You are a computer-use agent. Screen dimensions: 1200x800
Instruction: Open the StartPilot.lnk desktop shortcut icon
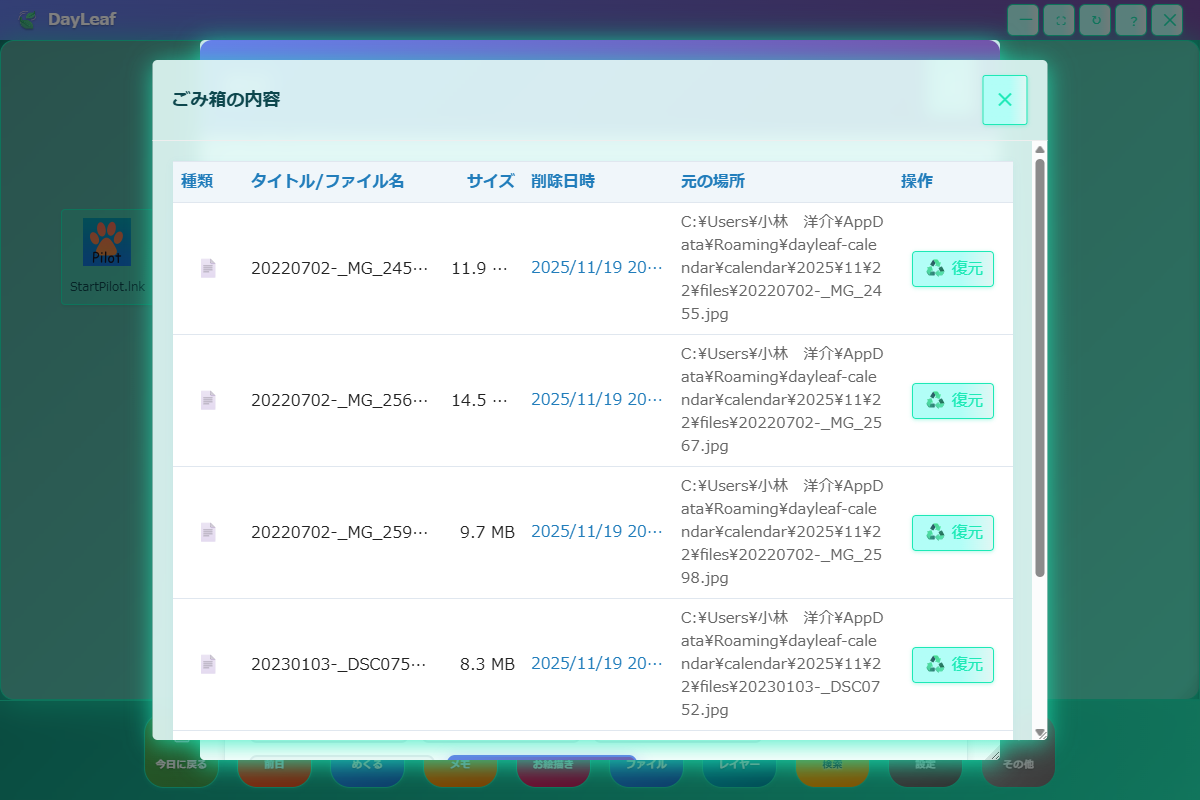point(106,243)
